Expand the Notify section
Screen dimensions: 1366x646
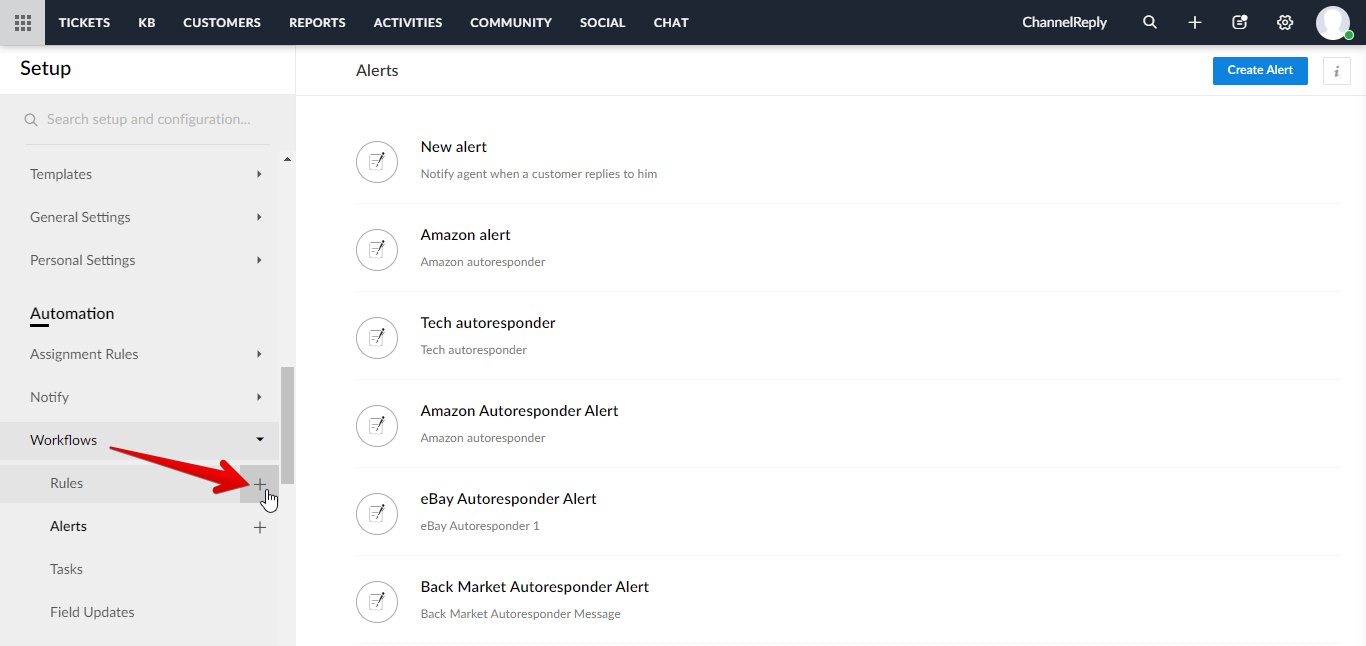[x=259, y=397]
